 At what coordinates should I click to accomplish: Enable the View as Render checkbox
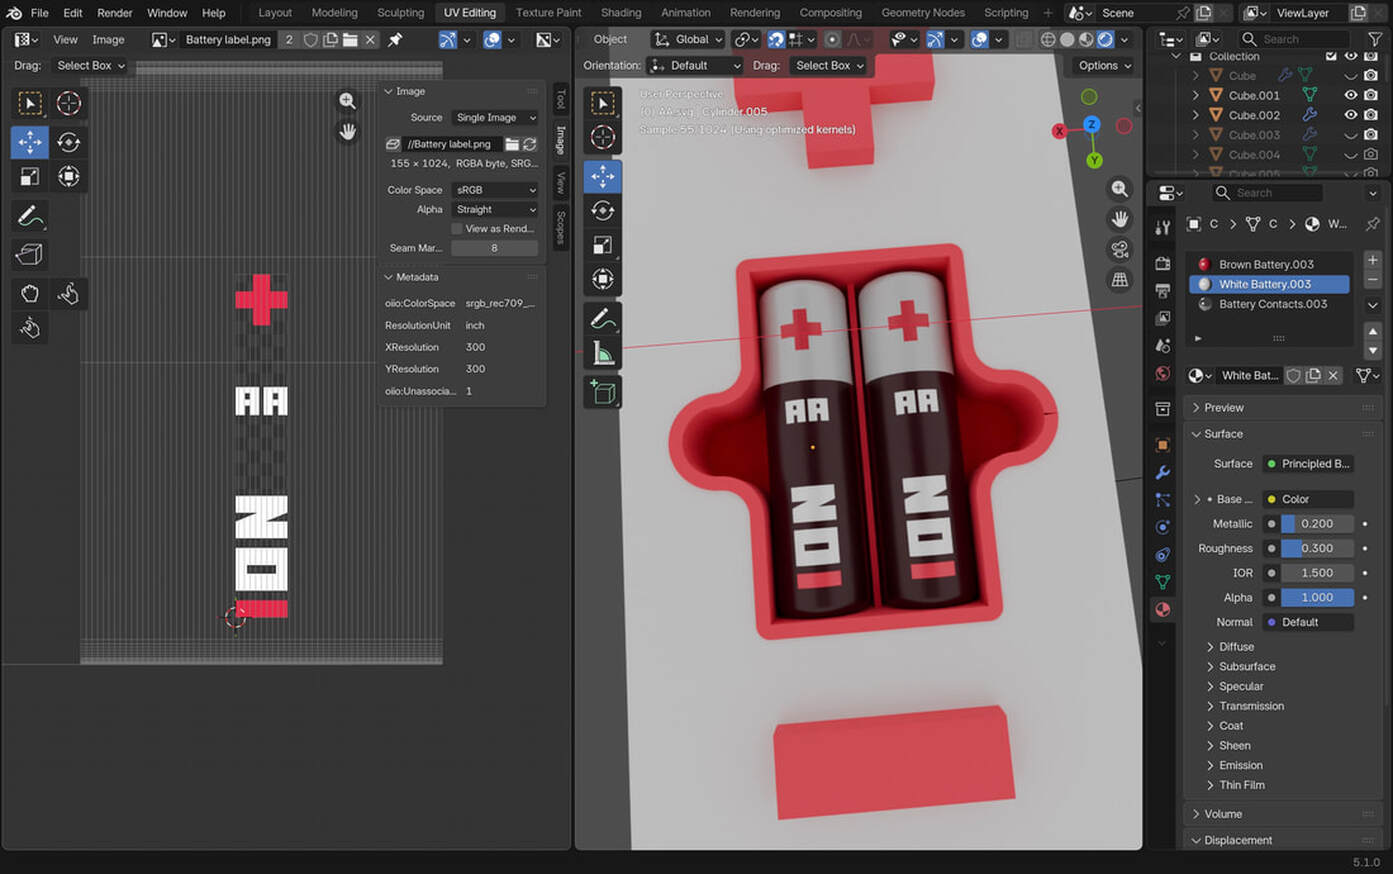tap(457, 229)
